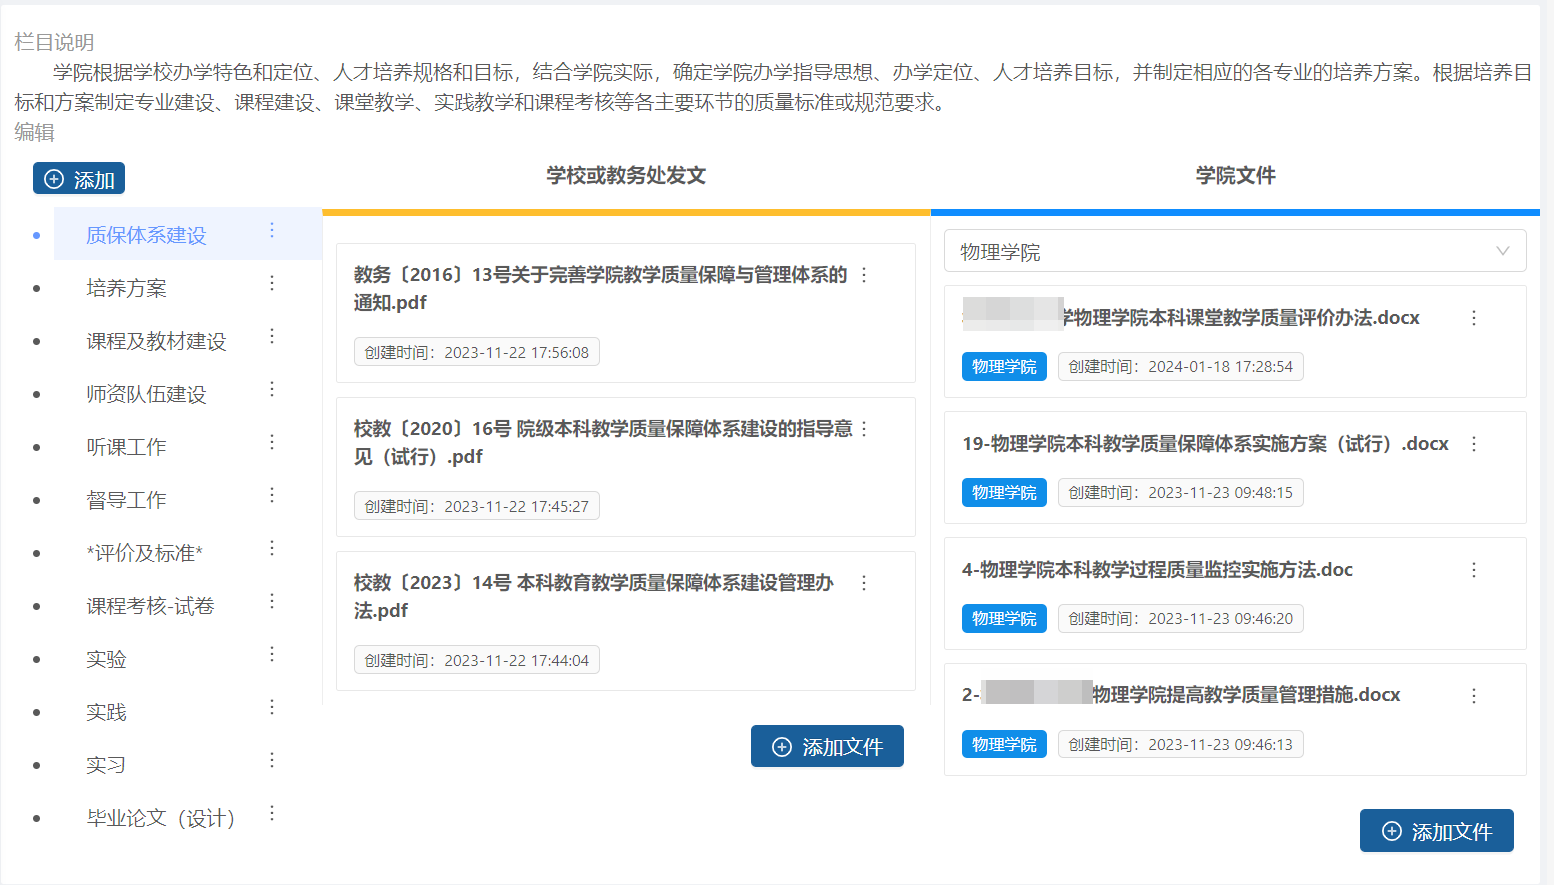Click three-dot menu beside 质保体系建设
1554x885 pixels.
[x=272, y=231]
